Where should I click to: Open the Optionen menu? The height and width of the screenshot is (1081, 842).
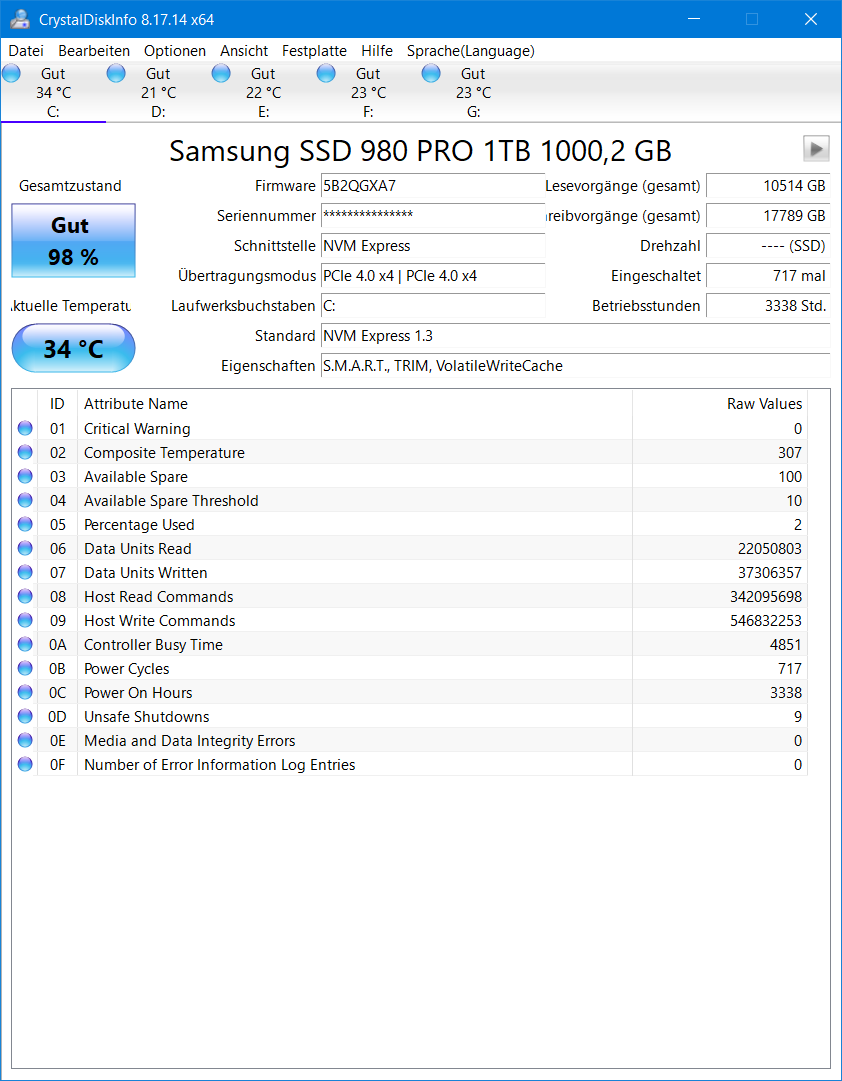(175, 51)
